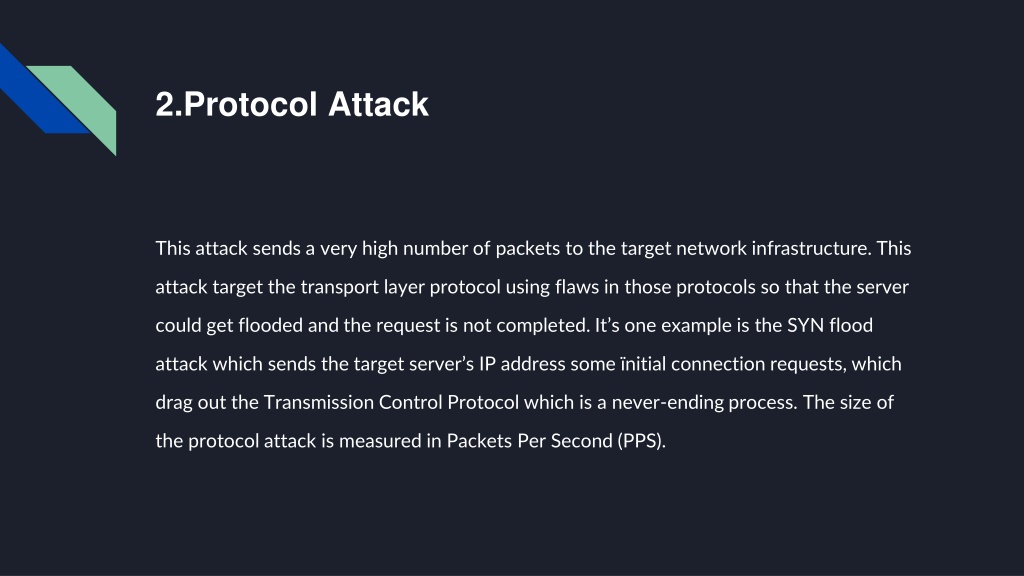The height and width of the screenshot is (576, 1024).
Task: Click 'transport layer protocol' in the paragraph
Action: (400, 287)
